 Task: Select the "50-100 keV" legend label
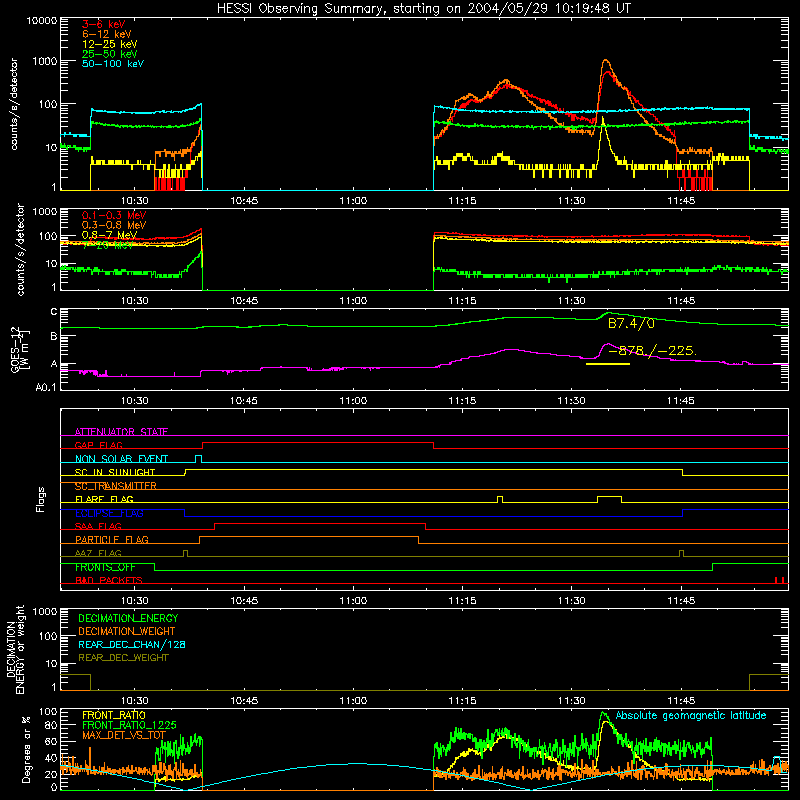click(113, 64)
